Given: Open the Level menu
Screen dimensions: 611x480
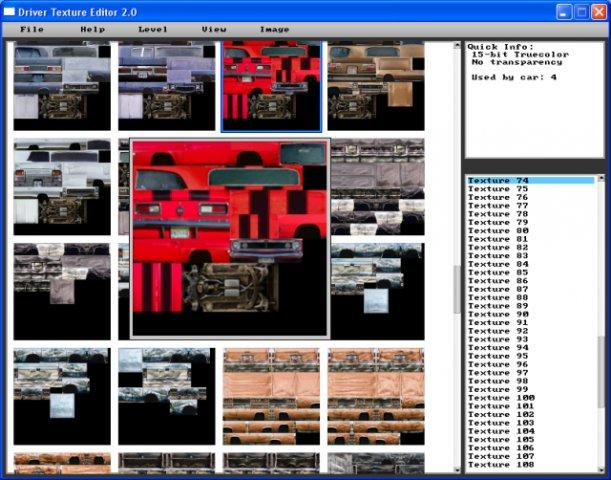Looking at the screenshot, I should click(x=153, y=29).
